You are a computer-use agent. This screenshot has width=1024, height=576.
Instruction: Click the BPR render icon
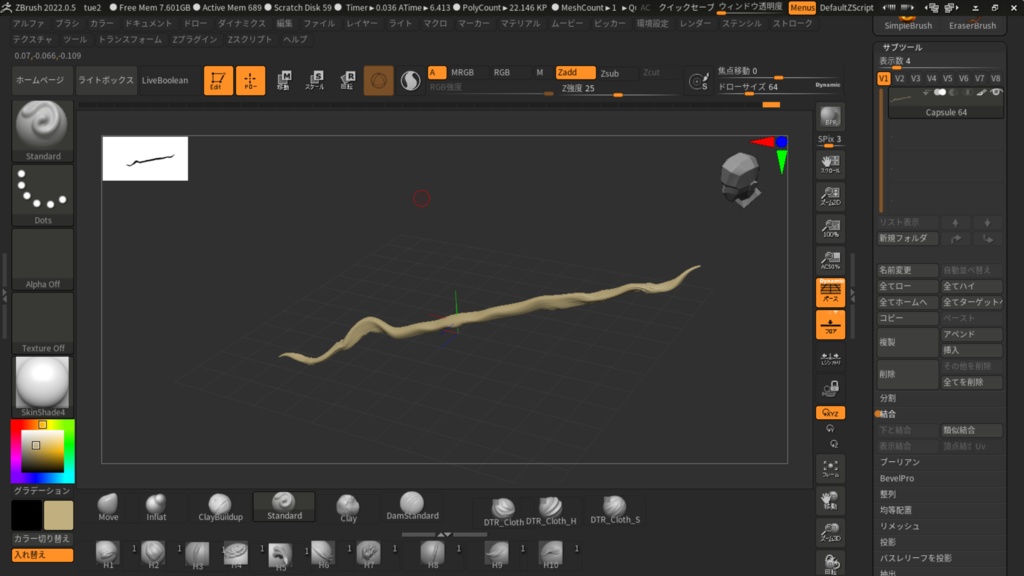[830, 117]
